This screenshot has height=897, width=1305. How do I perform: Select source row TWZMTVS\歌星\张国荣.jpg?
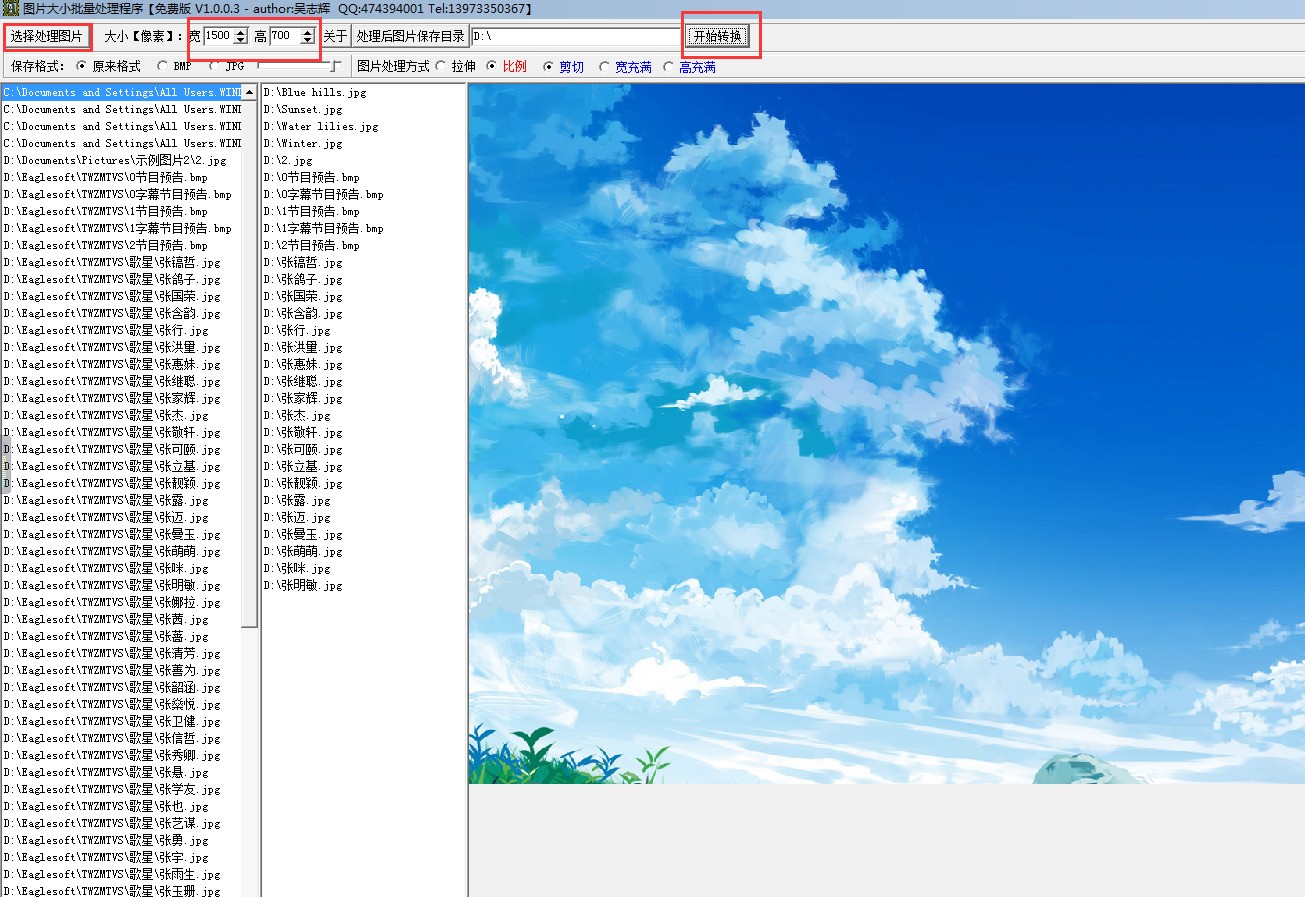coord(122,296)
